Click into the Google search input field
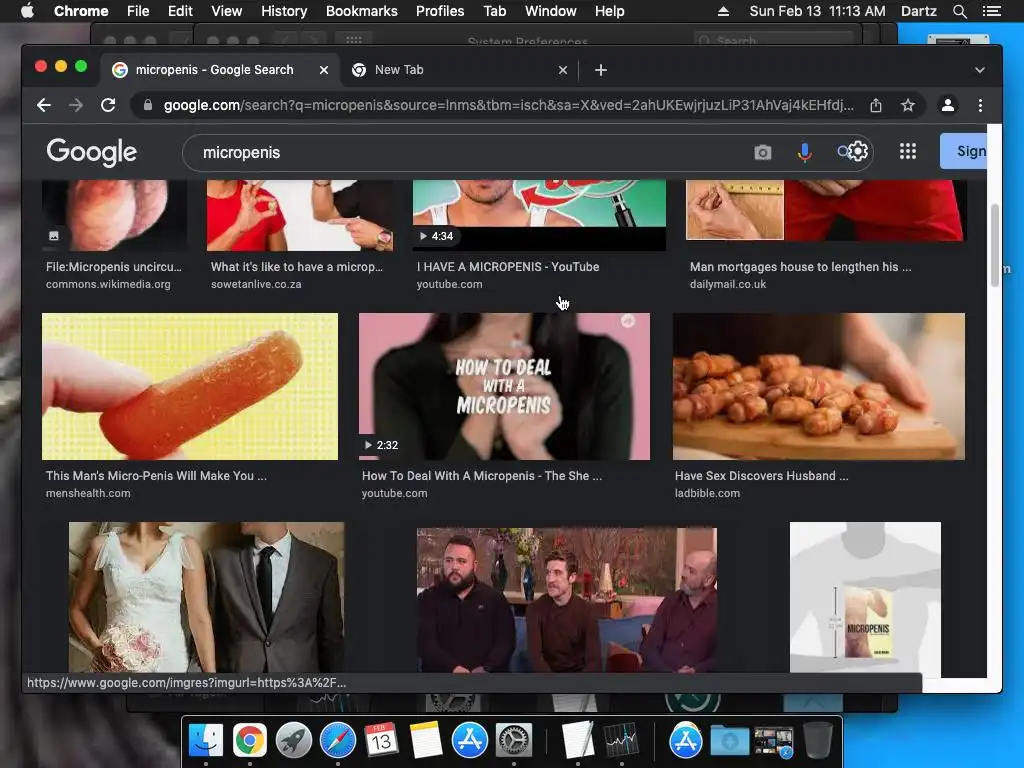 470,152
